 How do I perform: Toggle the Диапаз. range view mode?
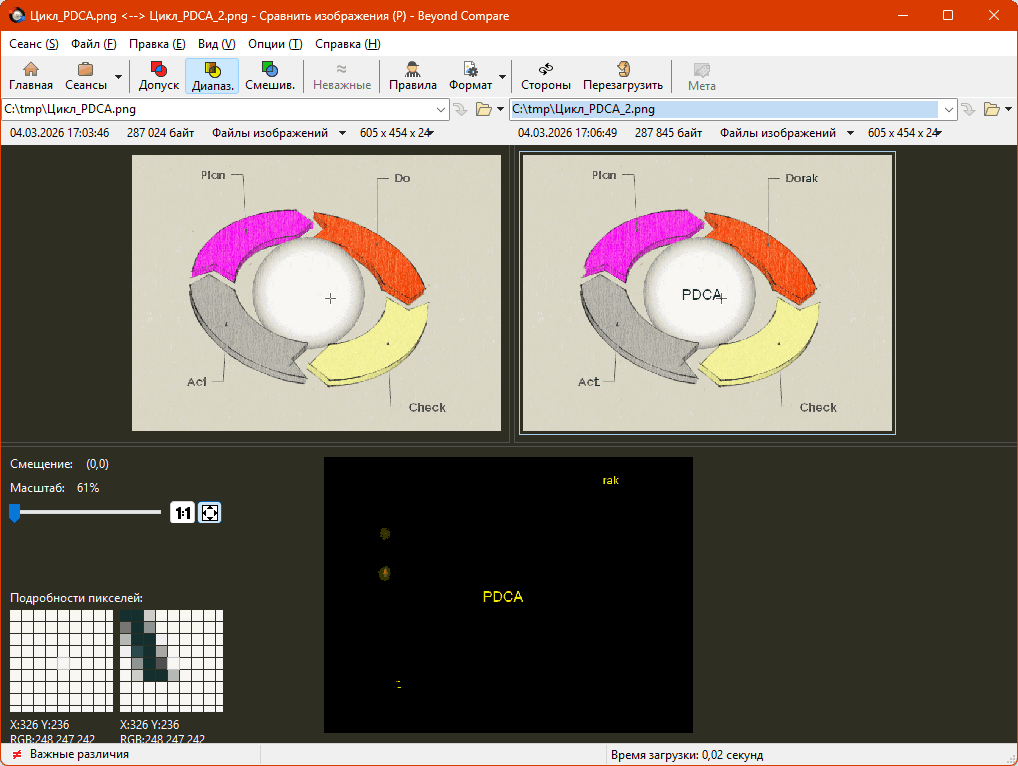[212, 76]
